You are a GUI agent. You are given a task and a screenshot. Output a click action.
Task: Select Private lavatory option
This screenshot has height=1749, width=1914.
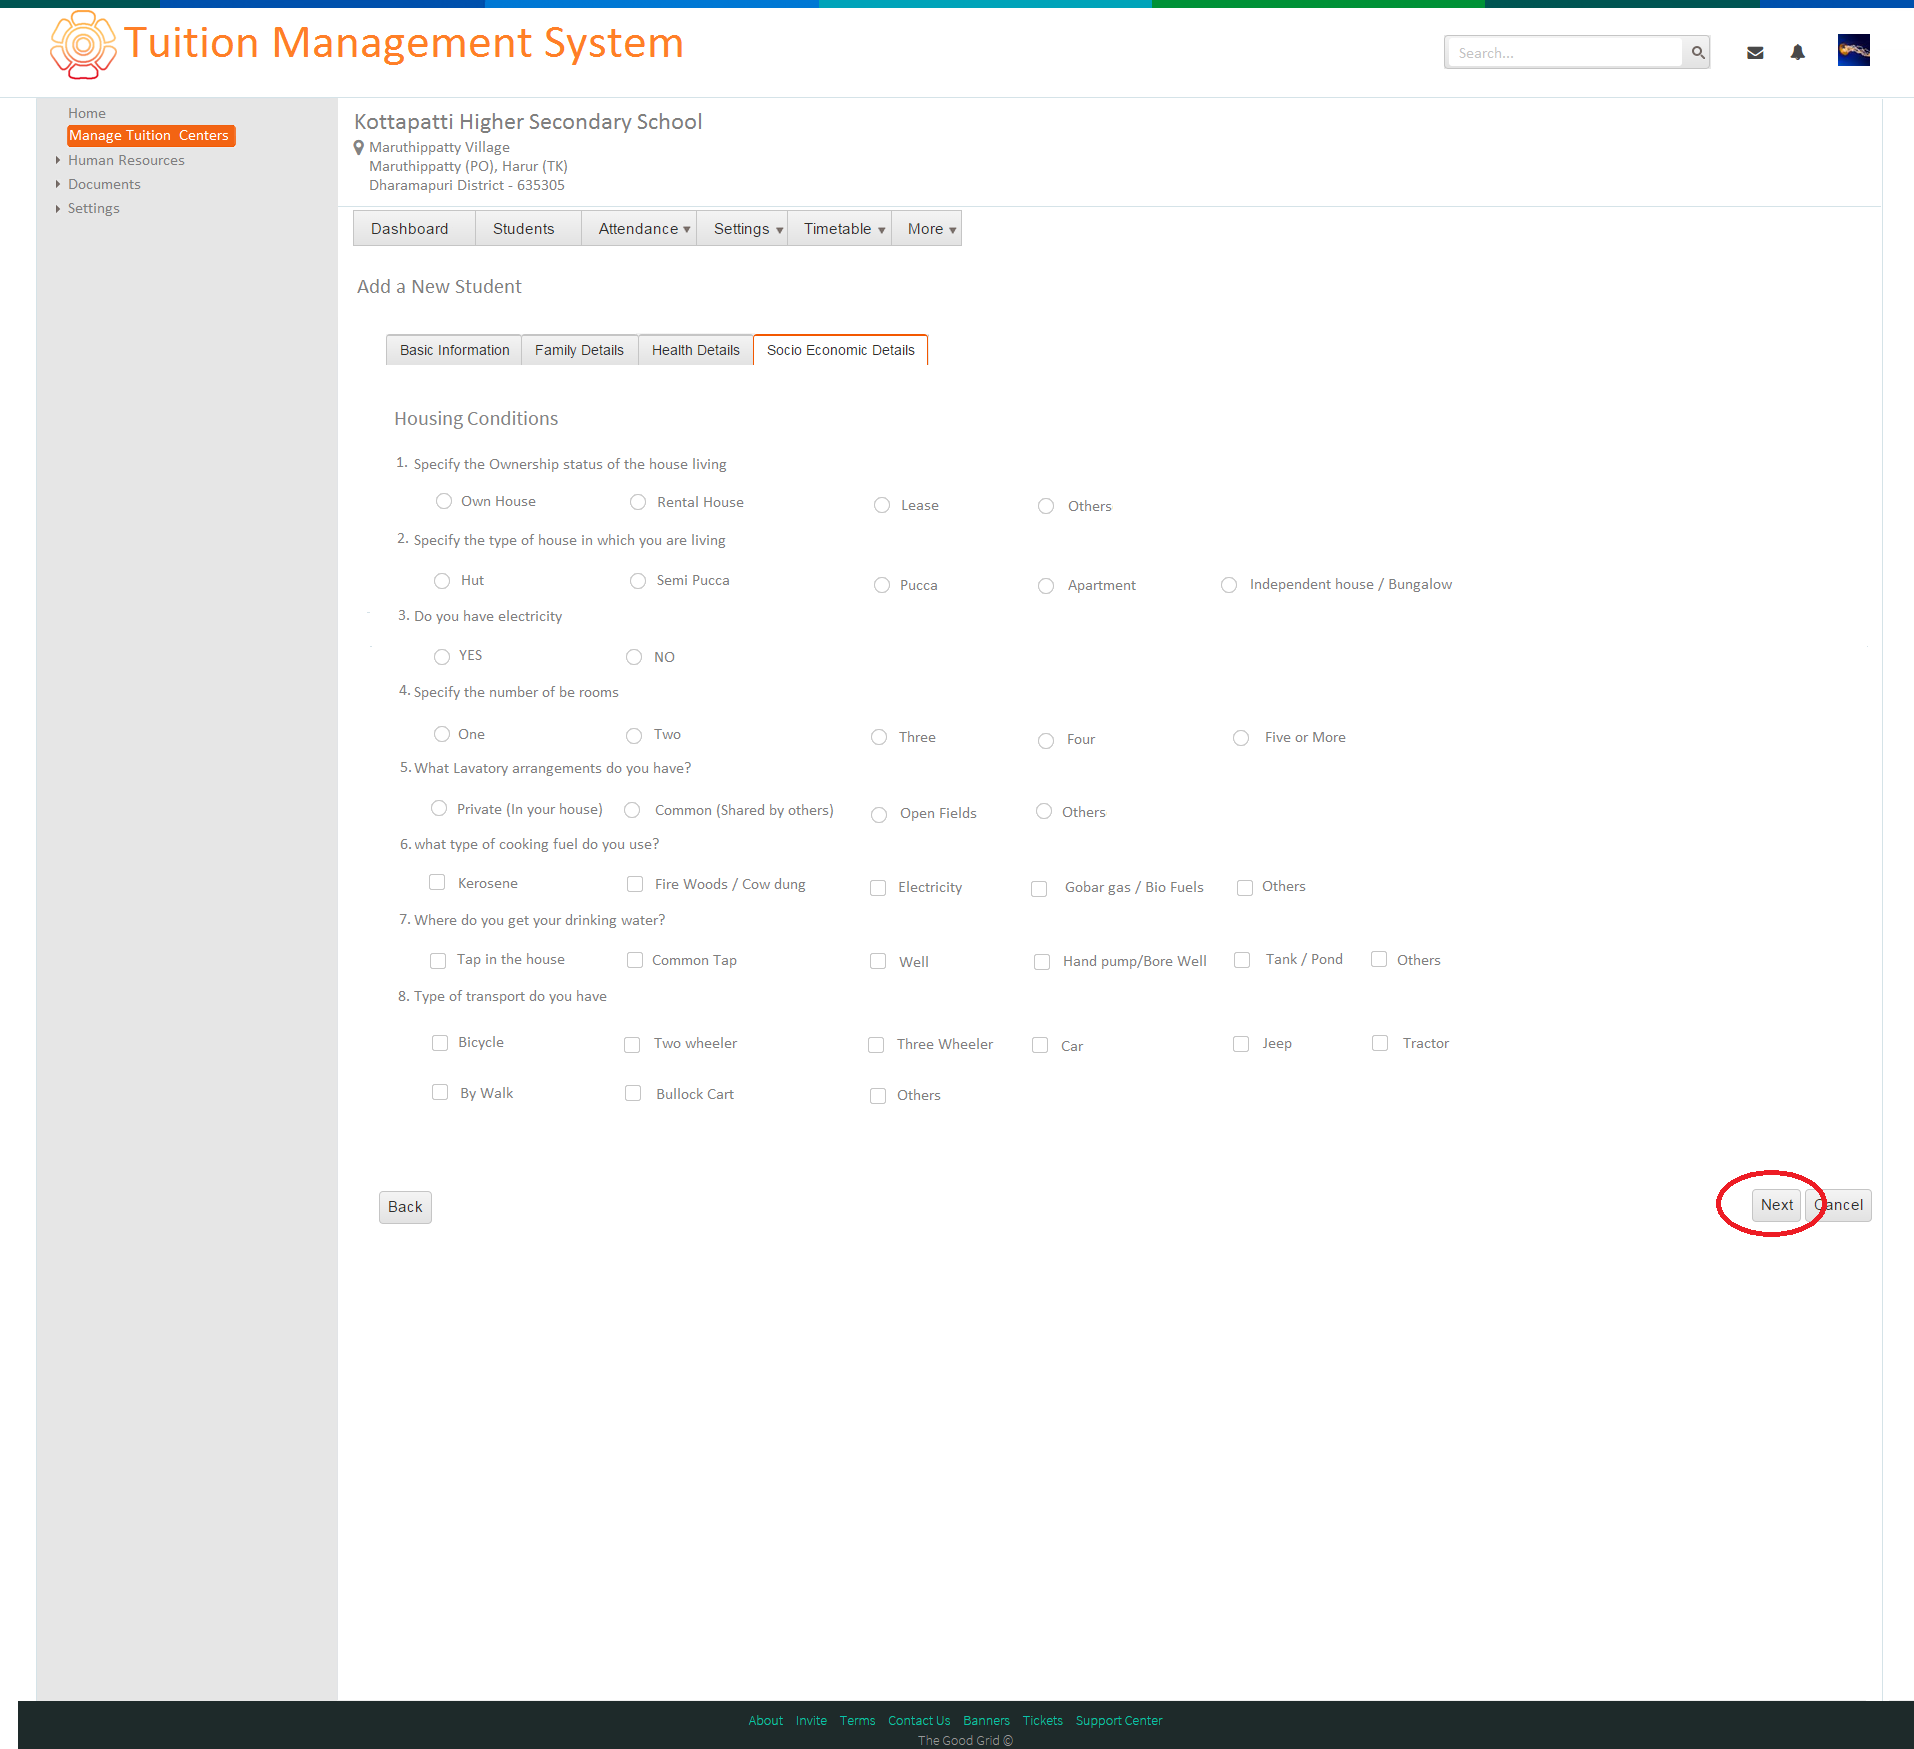439,808
